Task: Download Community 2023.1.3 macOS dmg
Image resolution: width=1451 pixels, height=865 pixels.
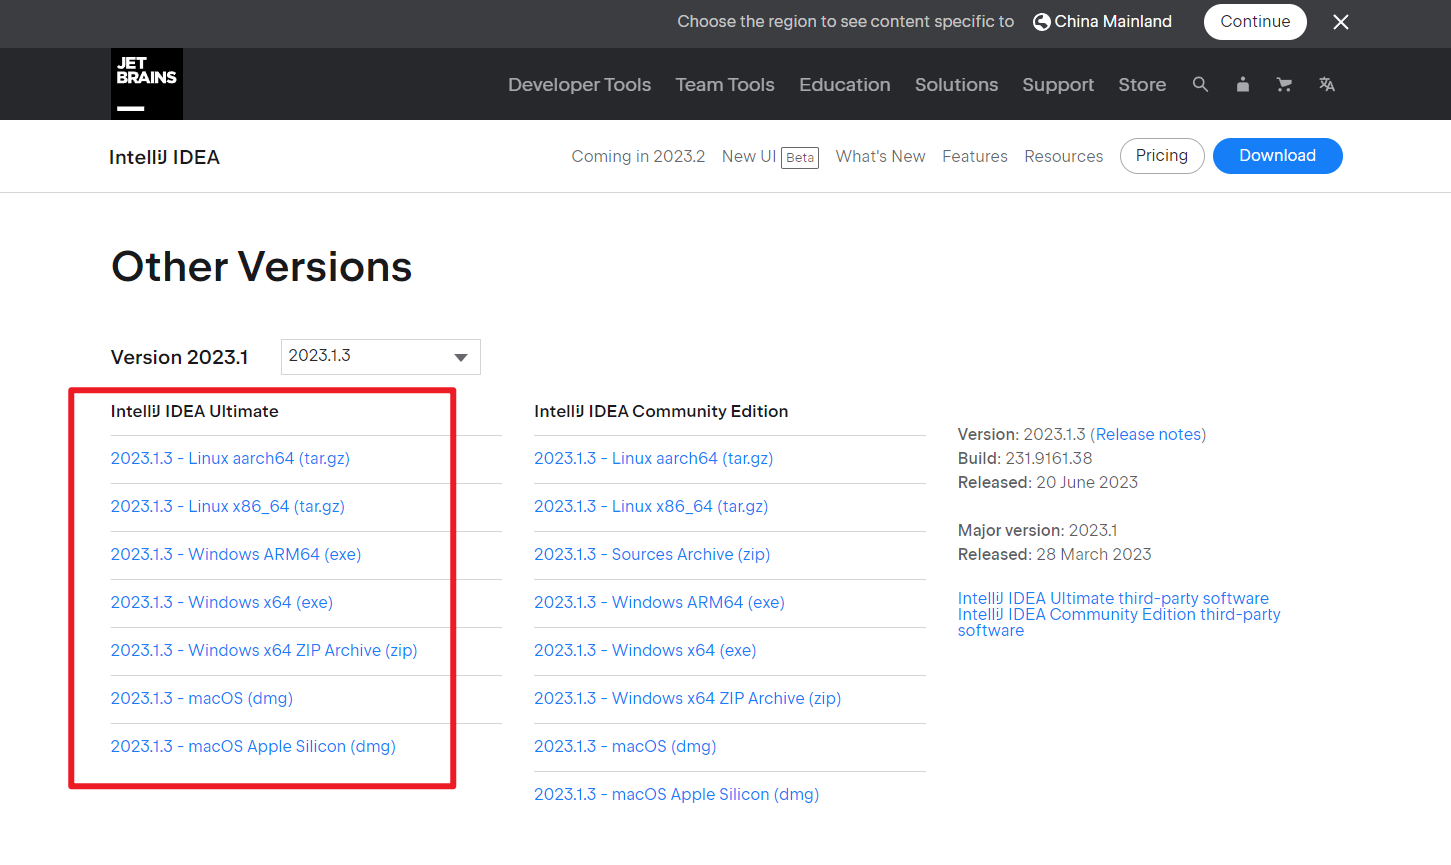Action: pos(625,747)
